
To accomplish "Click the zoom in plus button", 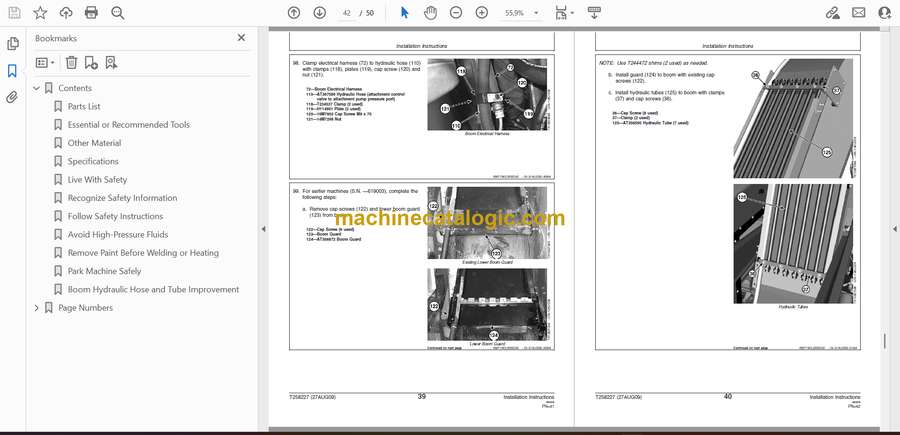I will point(482,13).
